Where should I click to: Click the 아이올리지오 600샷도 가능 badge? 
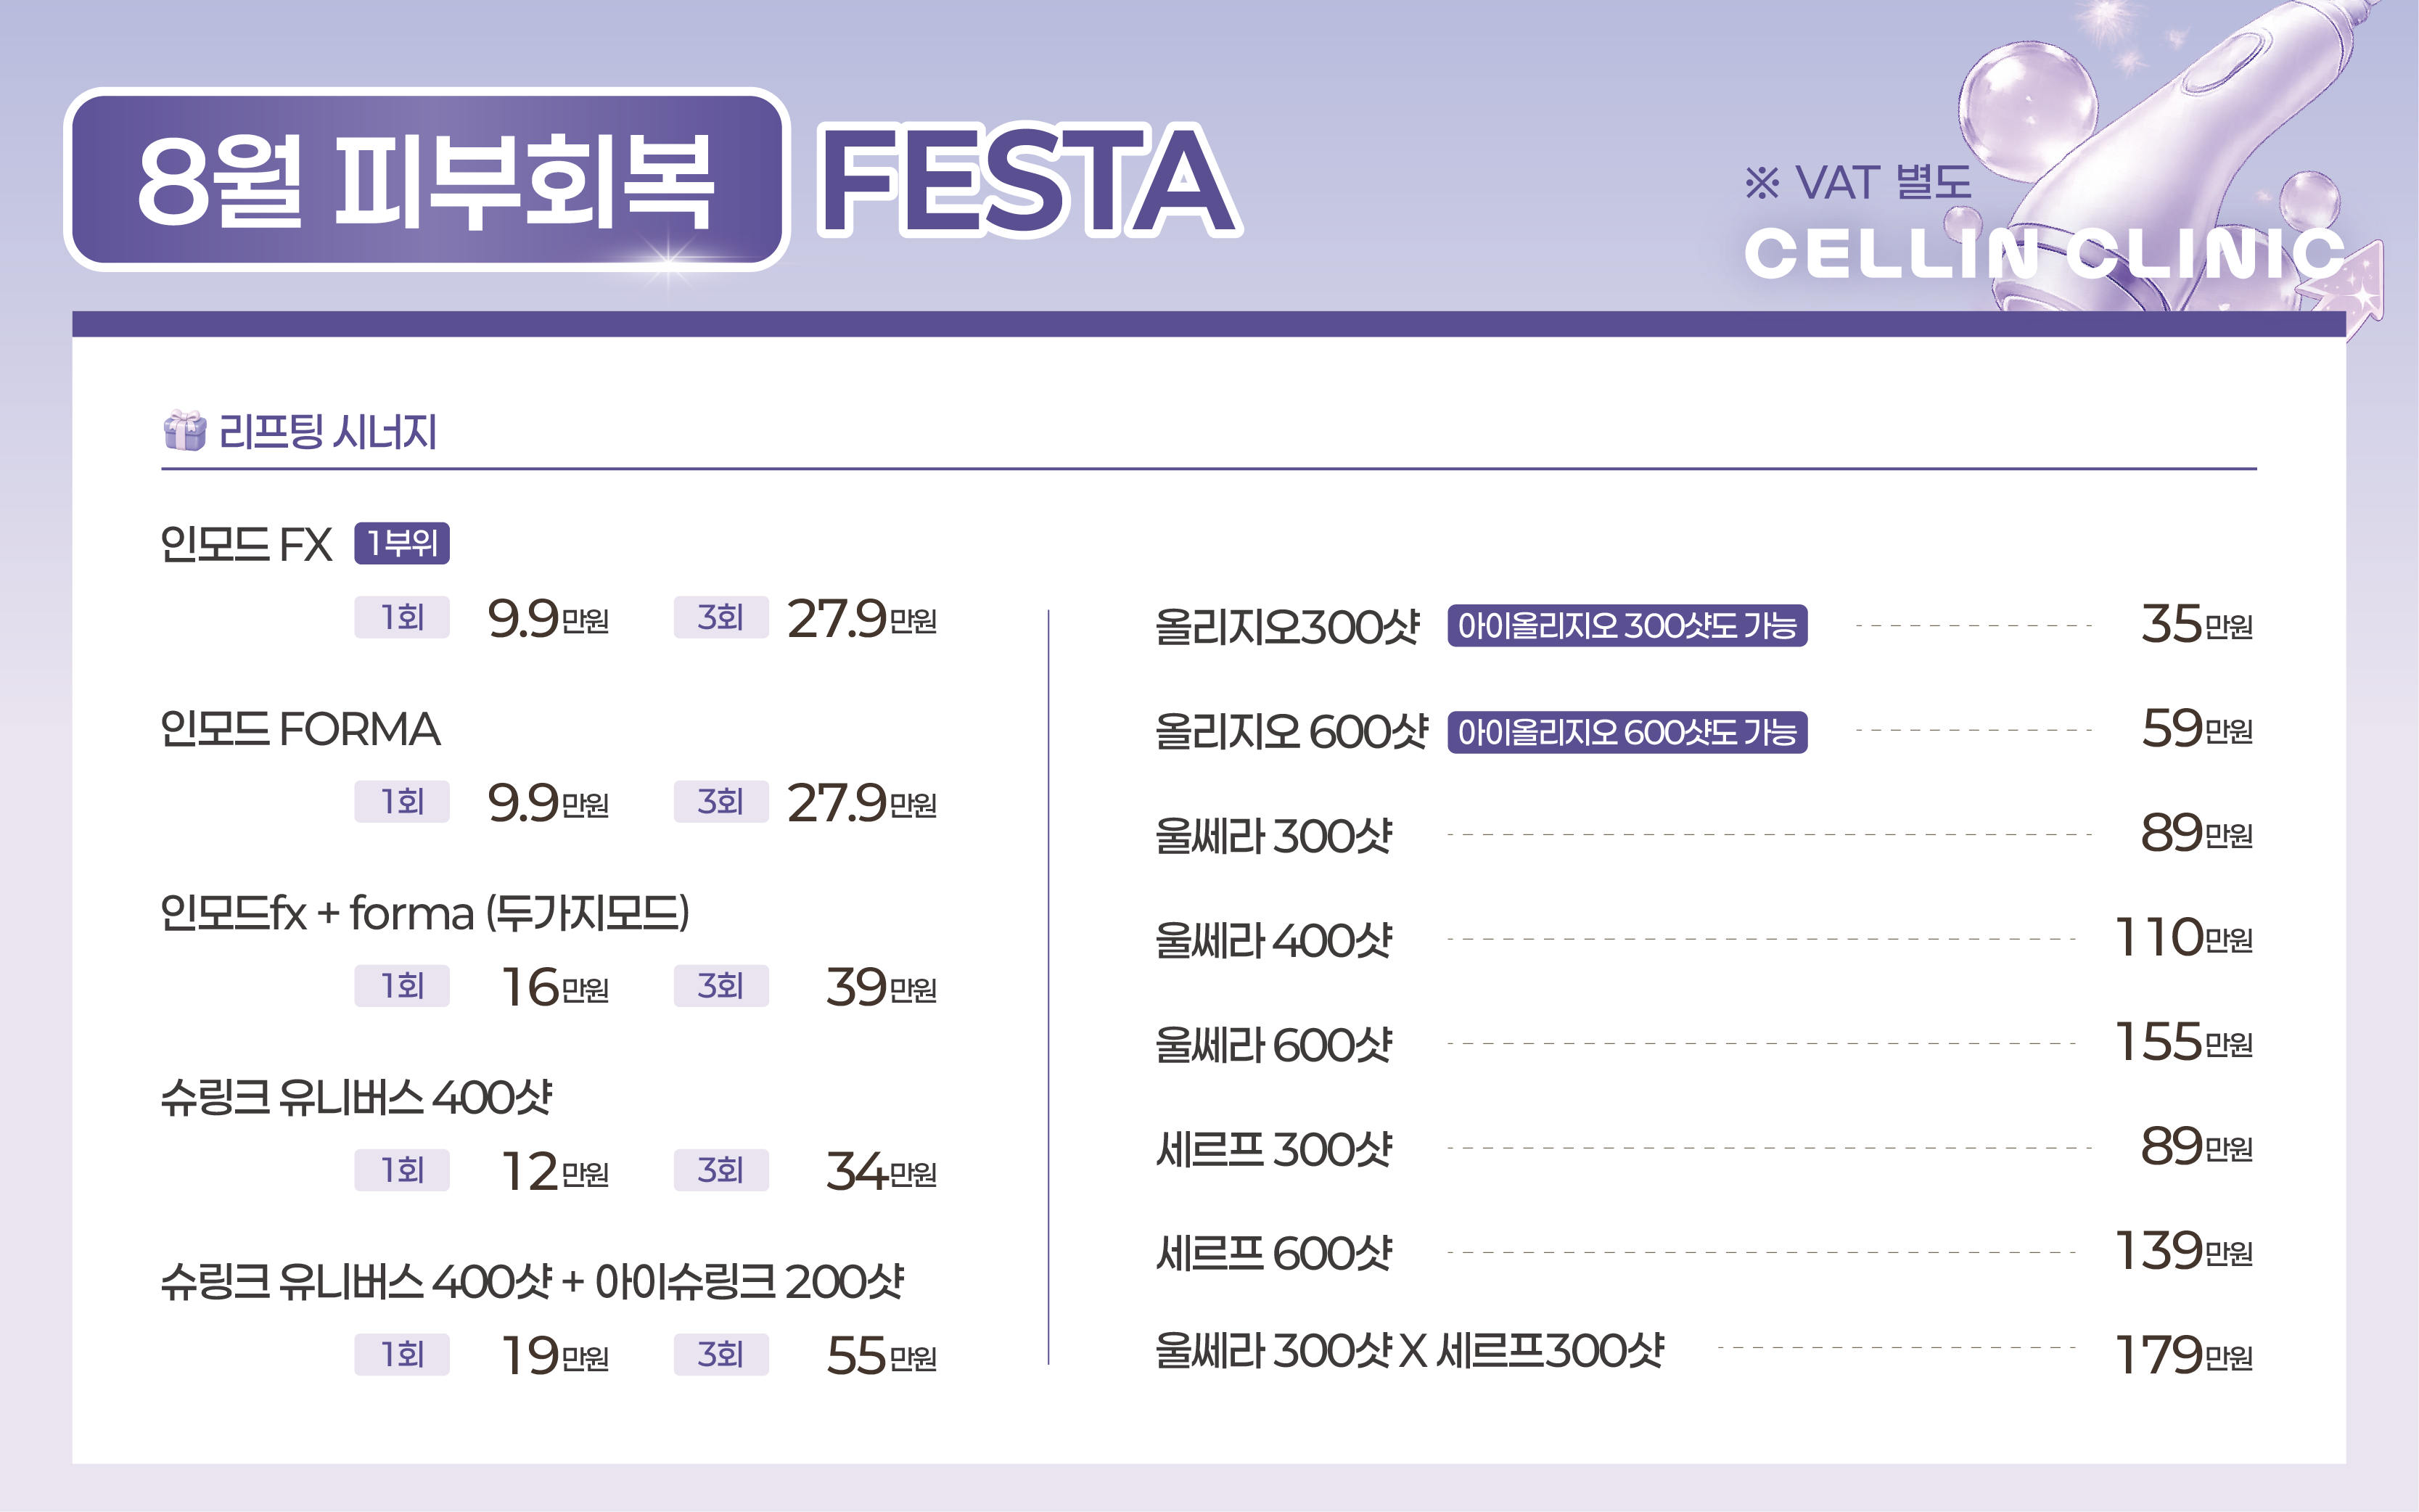coord(1627,732)
